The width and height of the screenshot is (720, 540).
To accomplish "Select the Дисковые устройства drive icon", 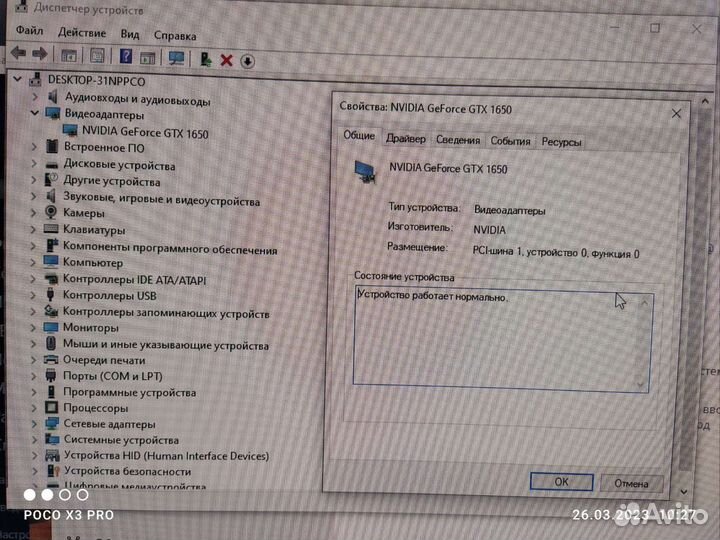I will (x=52, y=164).
